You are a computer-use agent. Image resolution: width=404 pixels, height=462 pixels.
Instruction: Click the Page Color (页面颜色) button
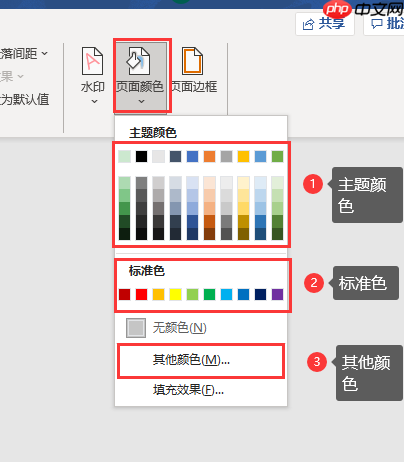click(141, 76)
